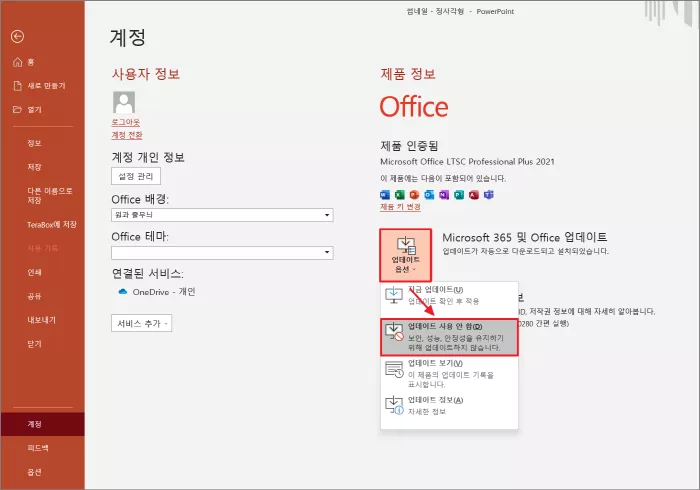This screenshot has width=700, height=490.
Task: Click the View Updates (업데이트 보기) history icon
Action: [394, 369]
